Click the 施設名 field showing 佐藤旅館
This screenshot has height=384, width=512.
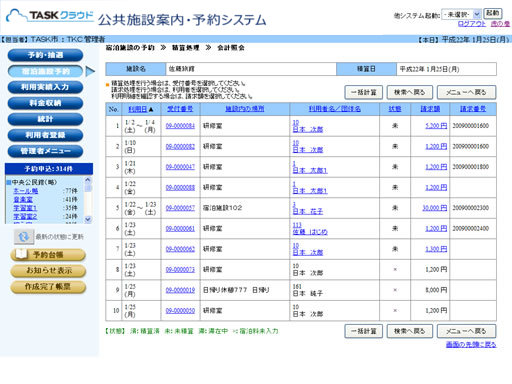coord(251,69)
